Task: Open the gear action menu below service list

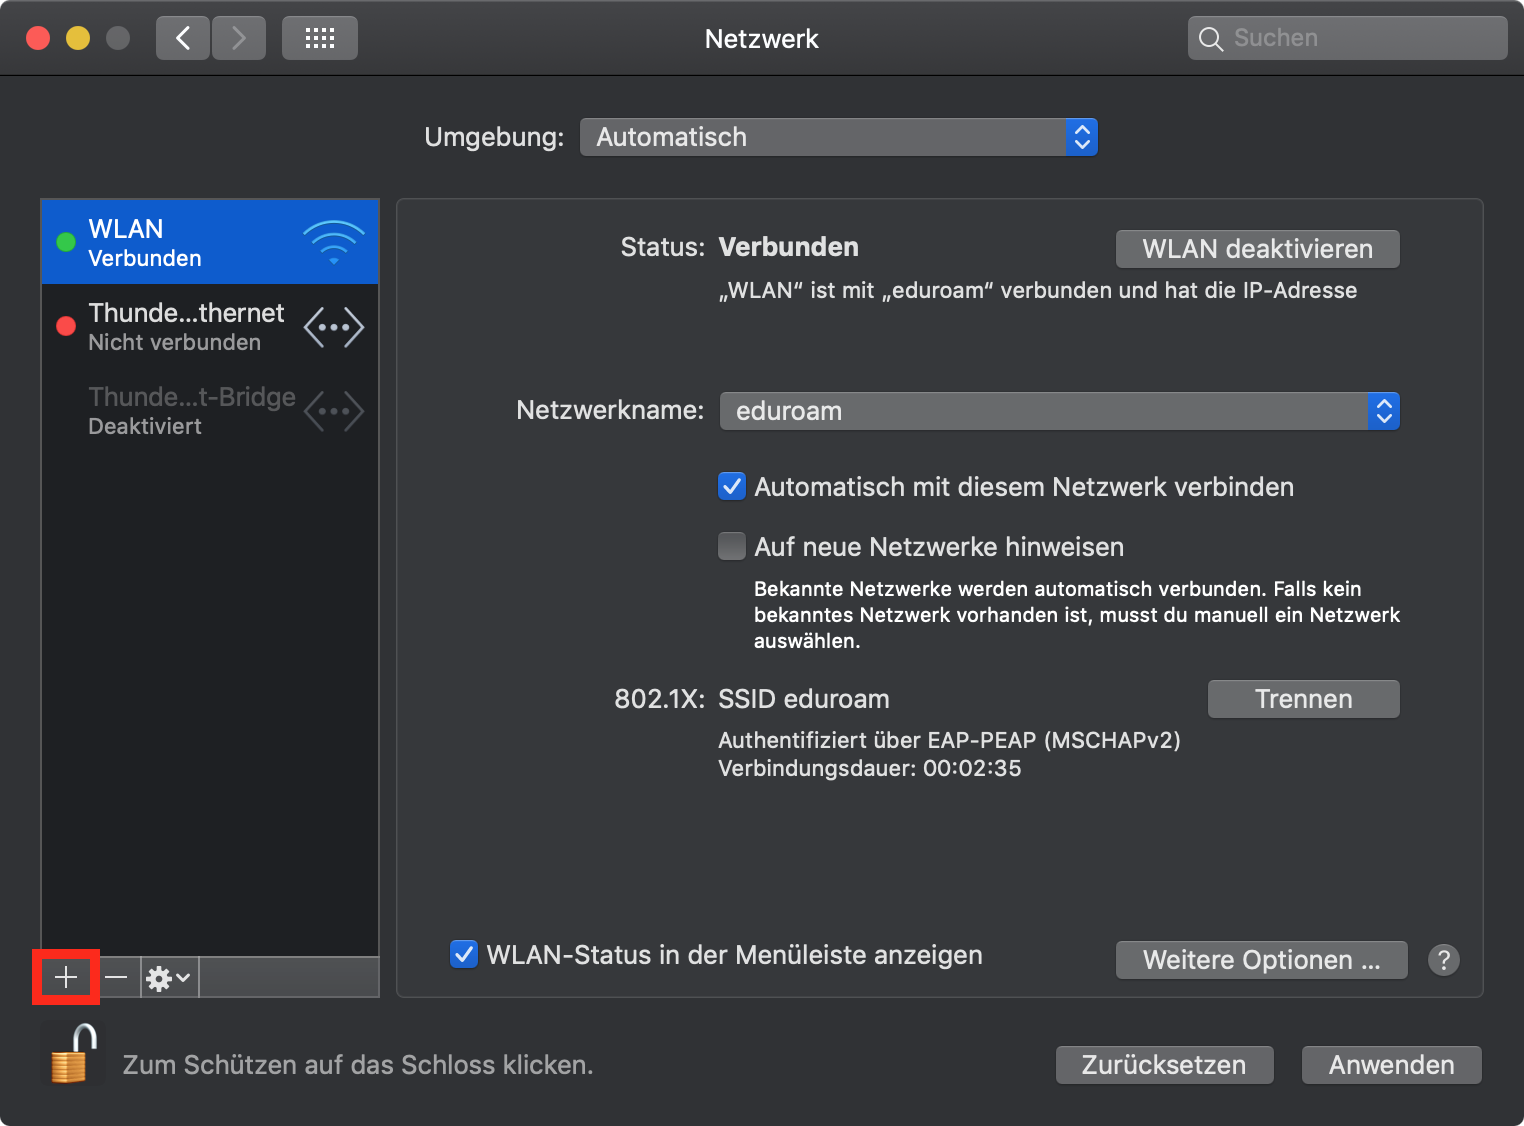Action: [169, 977]
